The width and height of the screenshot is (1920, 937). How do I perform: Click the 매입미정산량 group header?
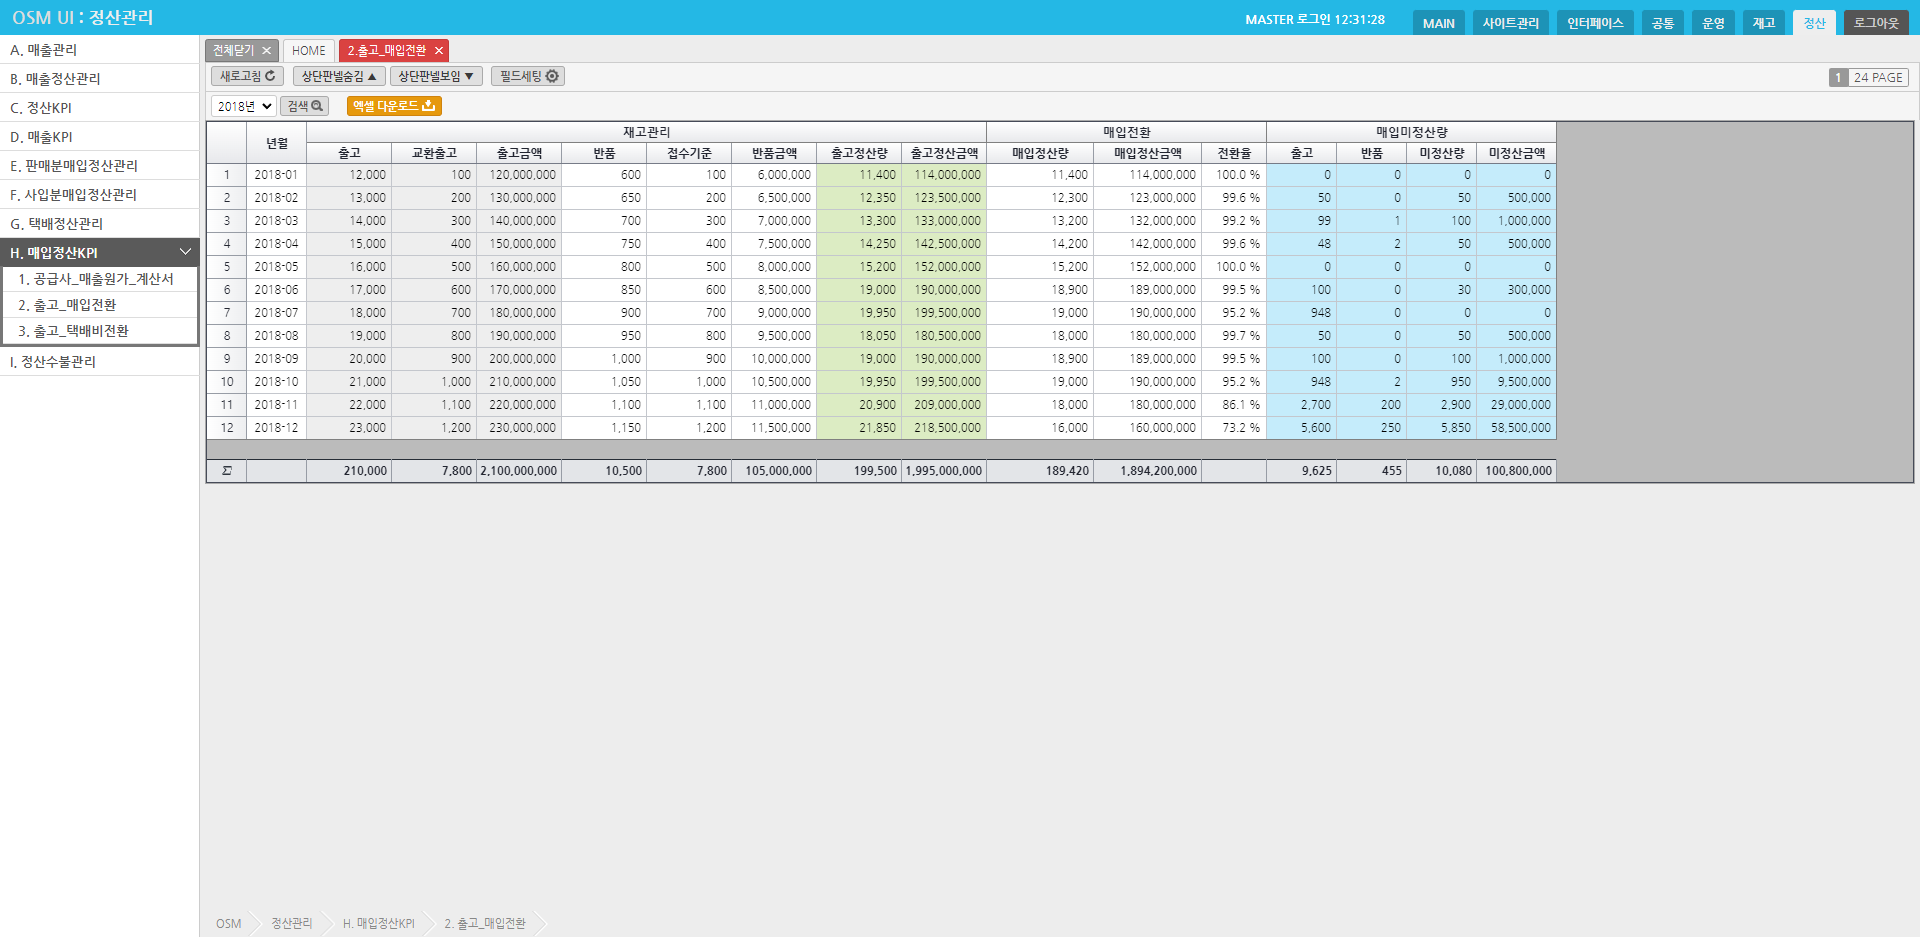pos(1412,133)
